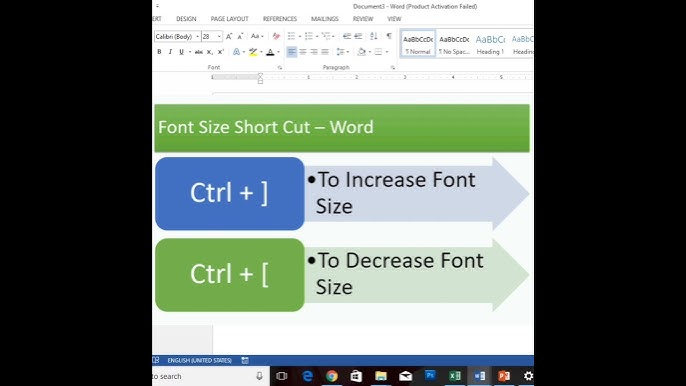The height and width of the screenshot is (386, 686).
Task: Open PowerPoint from the taskbar
Action: [504, 376]
